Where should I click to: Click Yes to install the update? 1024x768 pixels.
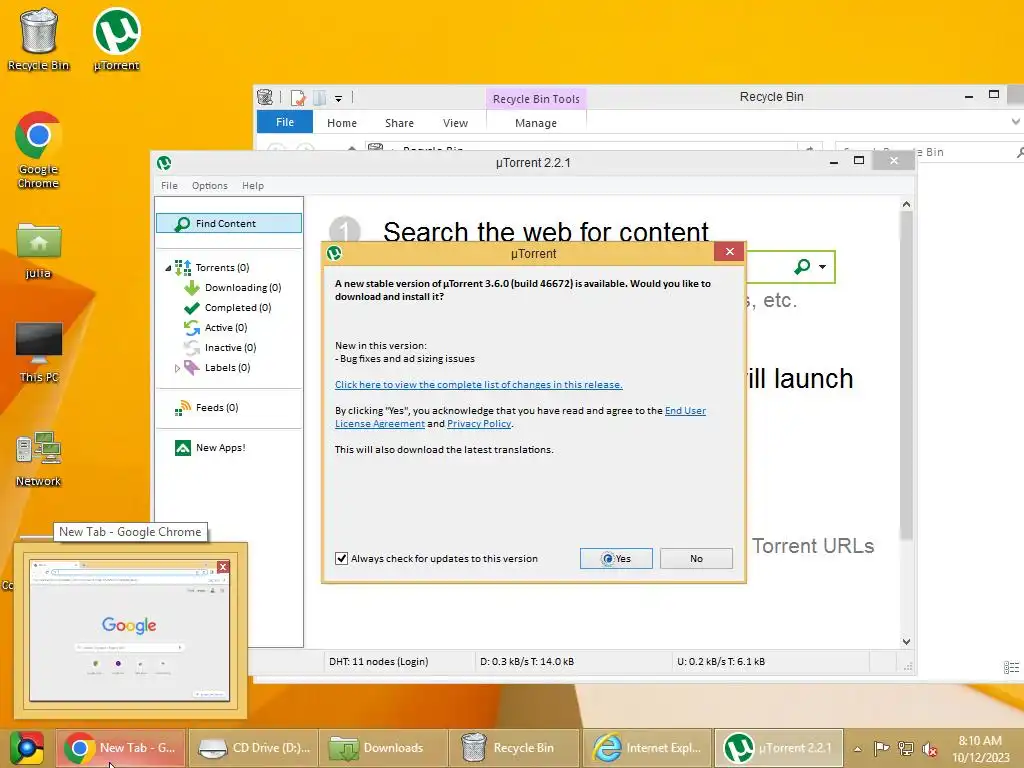[616, 558]
